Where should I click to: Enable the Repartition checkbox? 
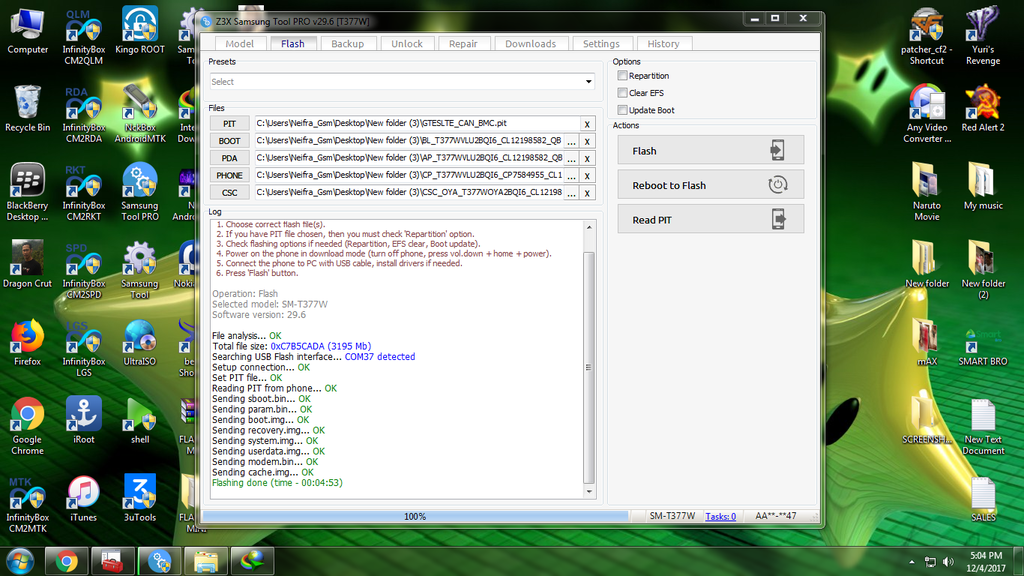click(623, 76)
